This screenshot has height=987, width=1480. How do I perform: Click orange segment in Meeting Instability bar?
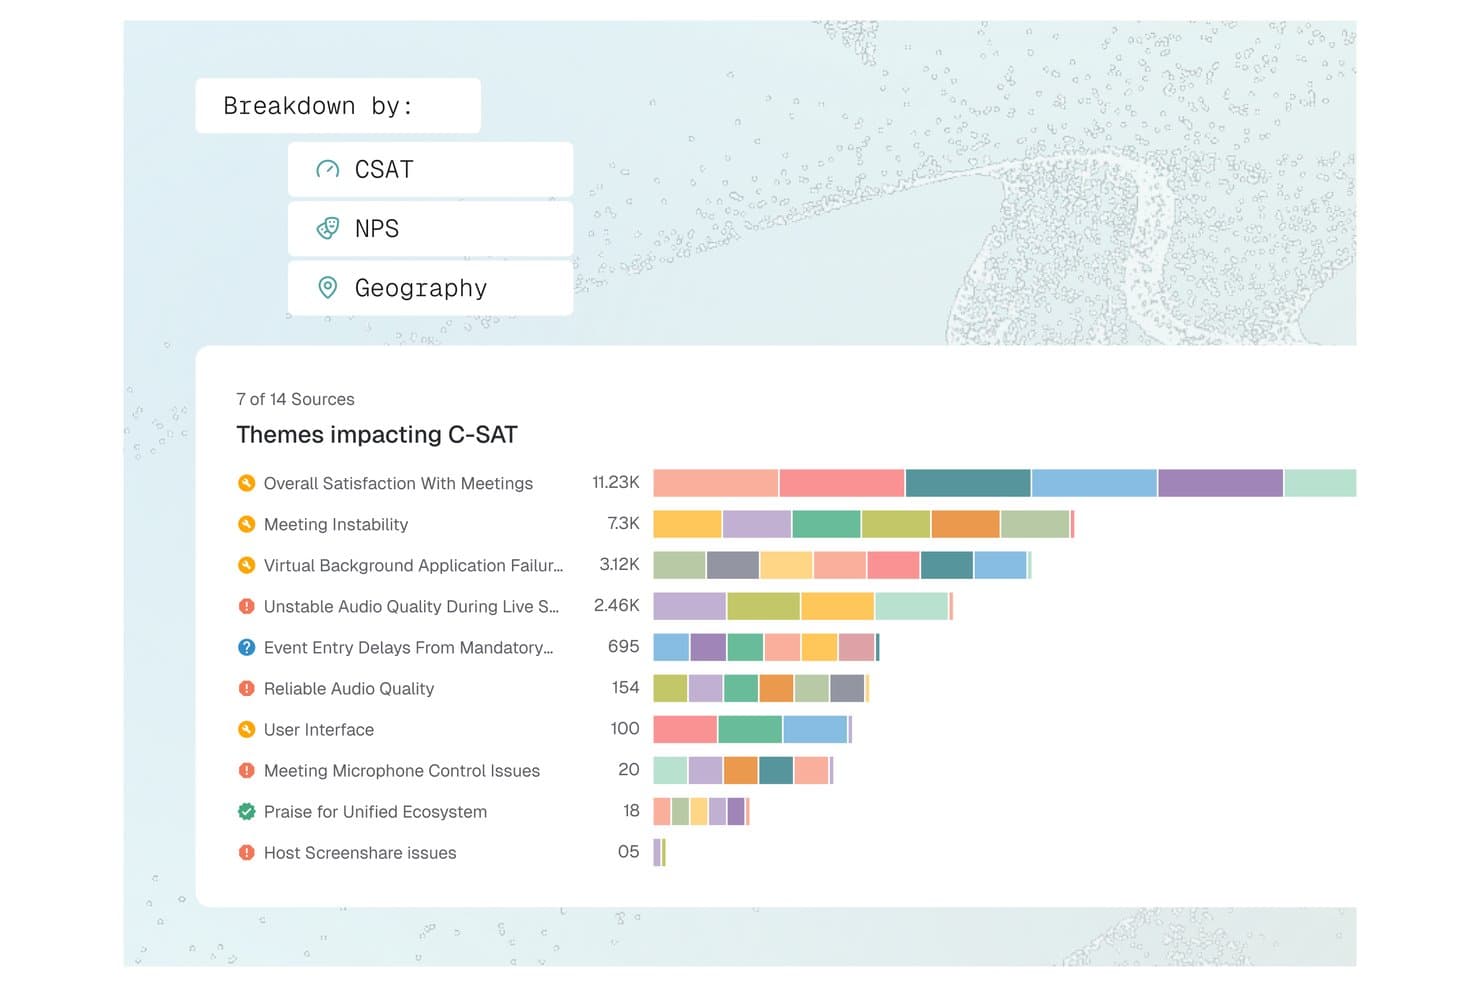[x=965, y=524]
